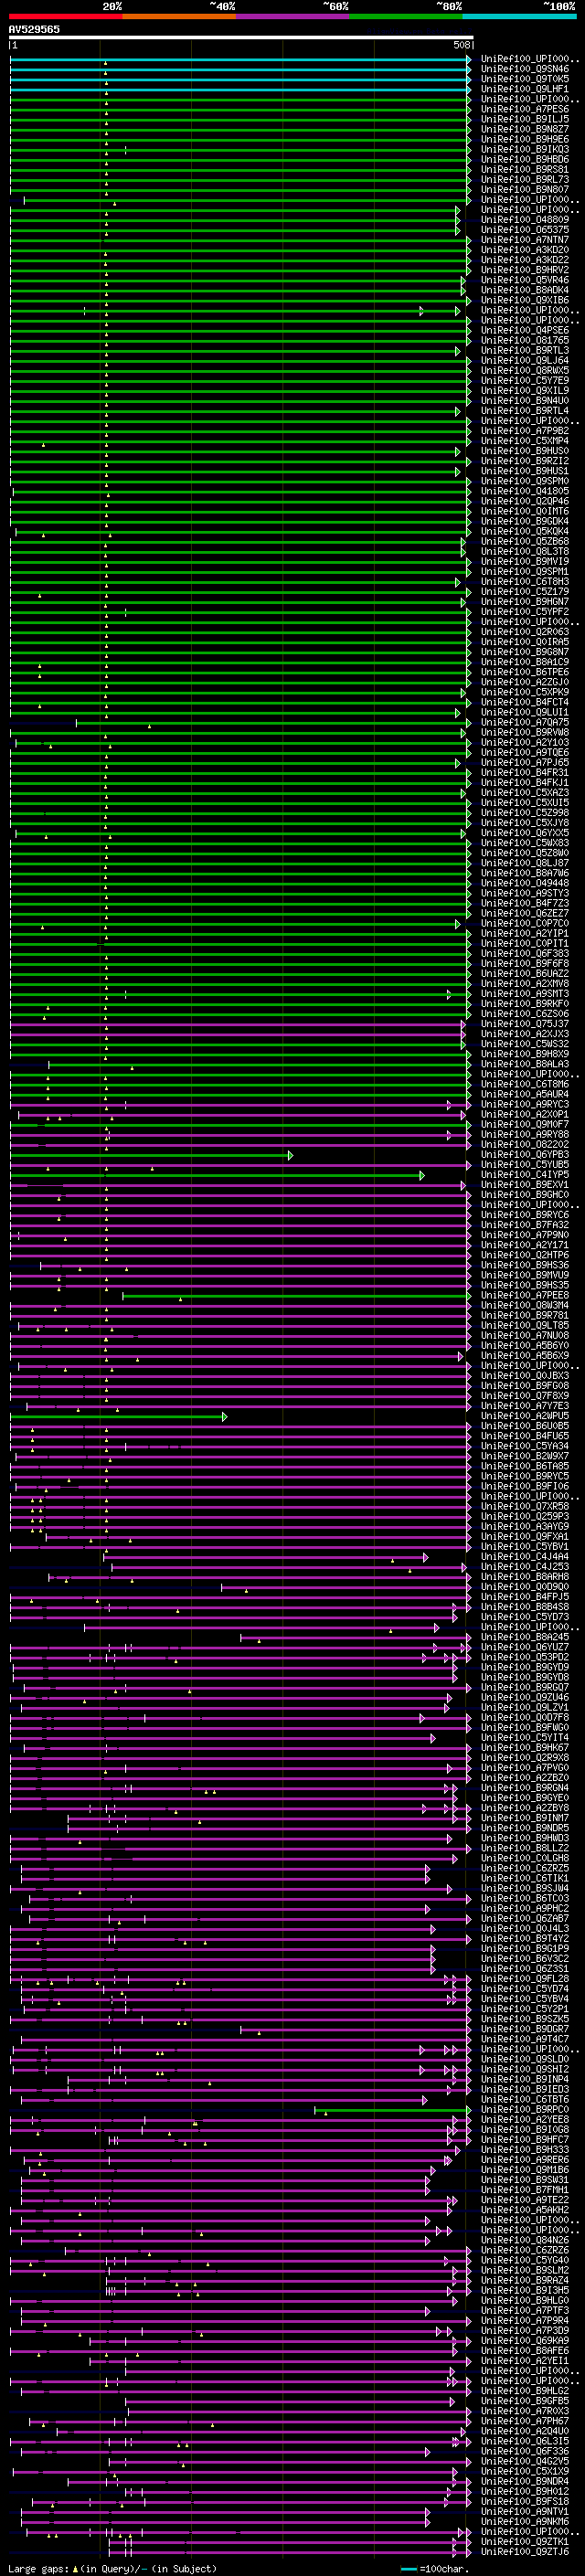The height and width of the screenshot is (2576, 585).
Task: Click the UniRef100_Q9ZTK1 entry
Action: click(525, 2541)
